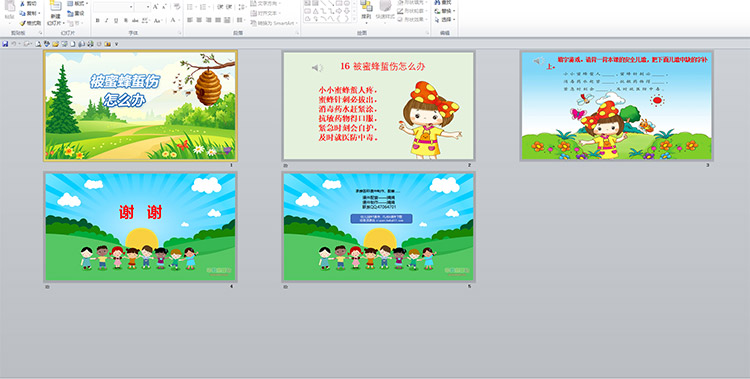Click the Arrange shapes icon
This screenshot has height=379, width=750.
pyautogui.click(x=366, y=6)
